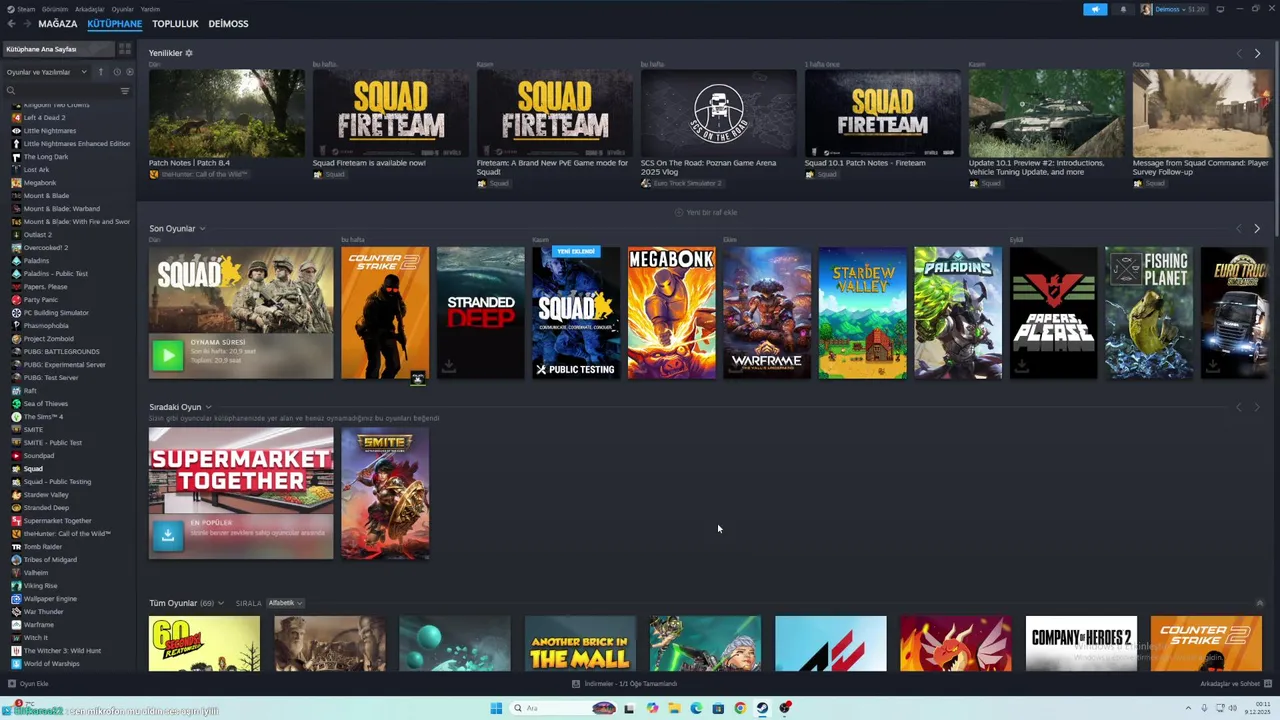Click Supermarket Together download button
1280x720 pixels.
168,536
